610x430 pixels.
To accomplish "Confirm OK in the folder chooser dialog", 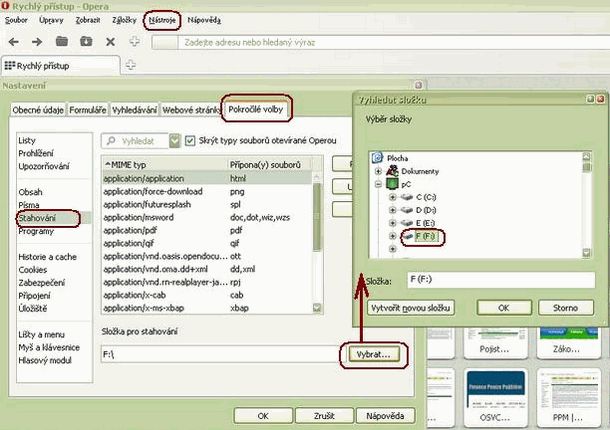I will (x=504, y=308).
